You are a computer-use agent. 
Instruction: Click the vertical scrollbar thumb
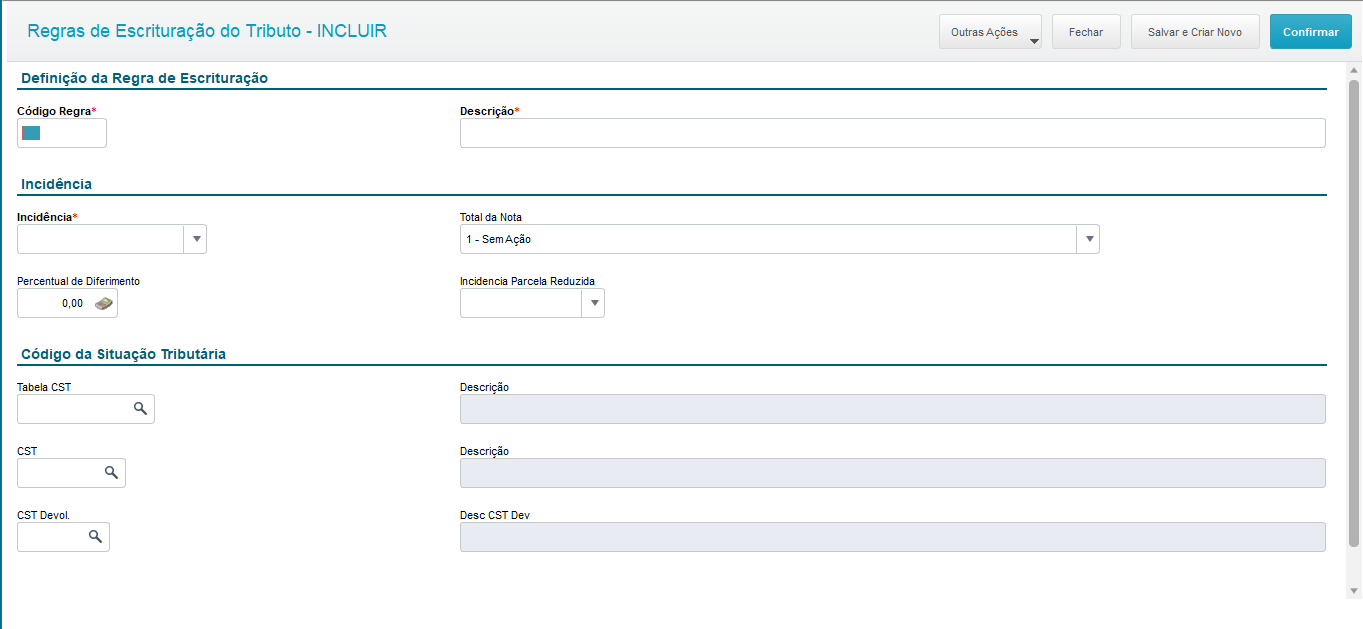coord(1354,312)
